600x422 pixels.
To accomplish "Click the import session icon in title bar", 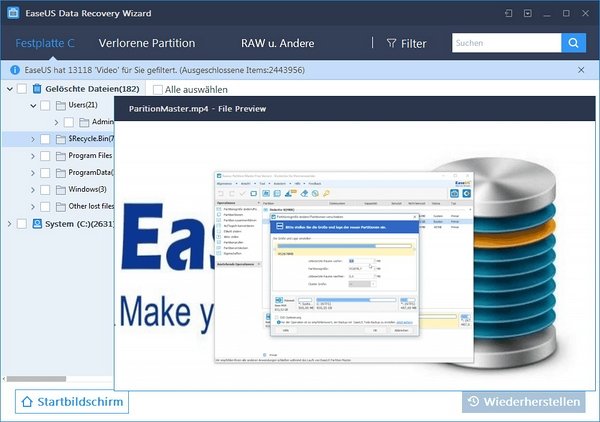I will (509, 13).
